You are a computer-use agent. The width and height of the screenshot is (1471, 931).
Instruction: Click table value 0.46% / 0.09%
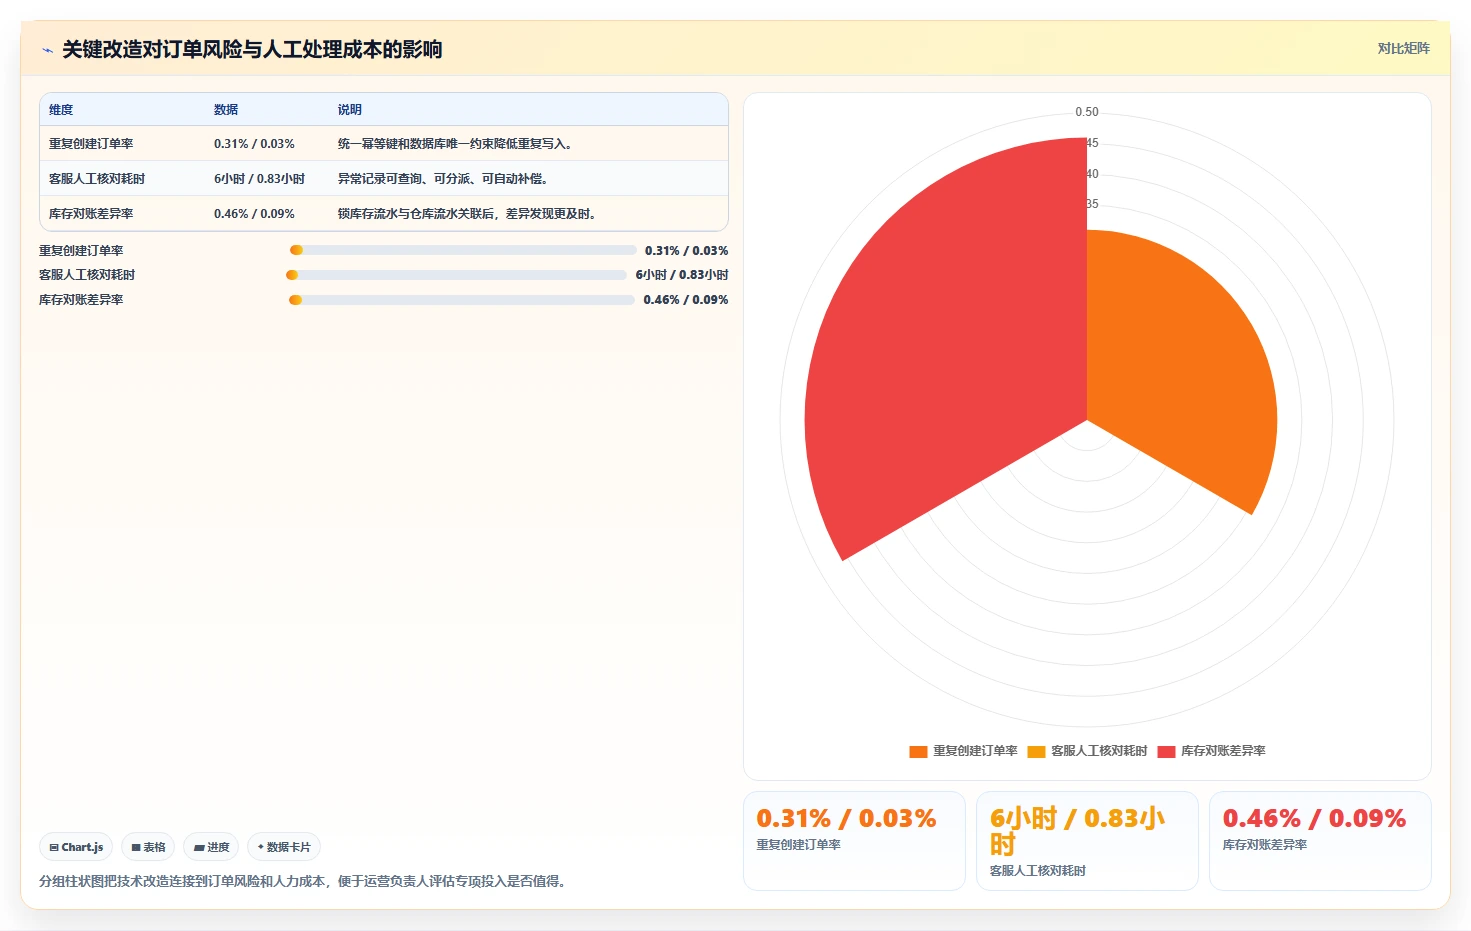pyautogui.click(x=254, y=214)
